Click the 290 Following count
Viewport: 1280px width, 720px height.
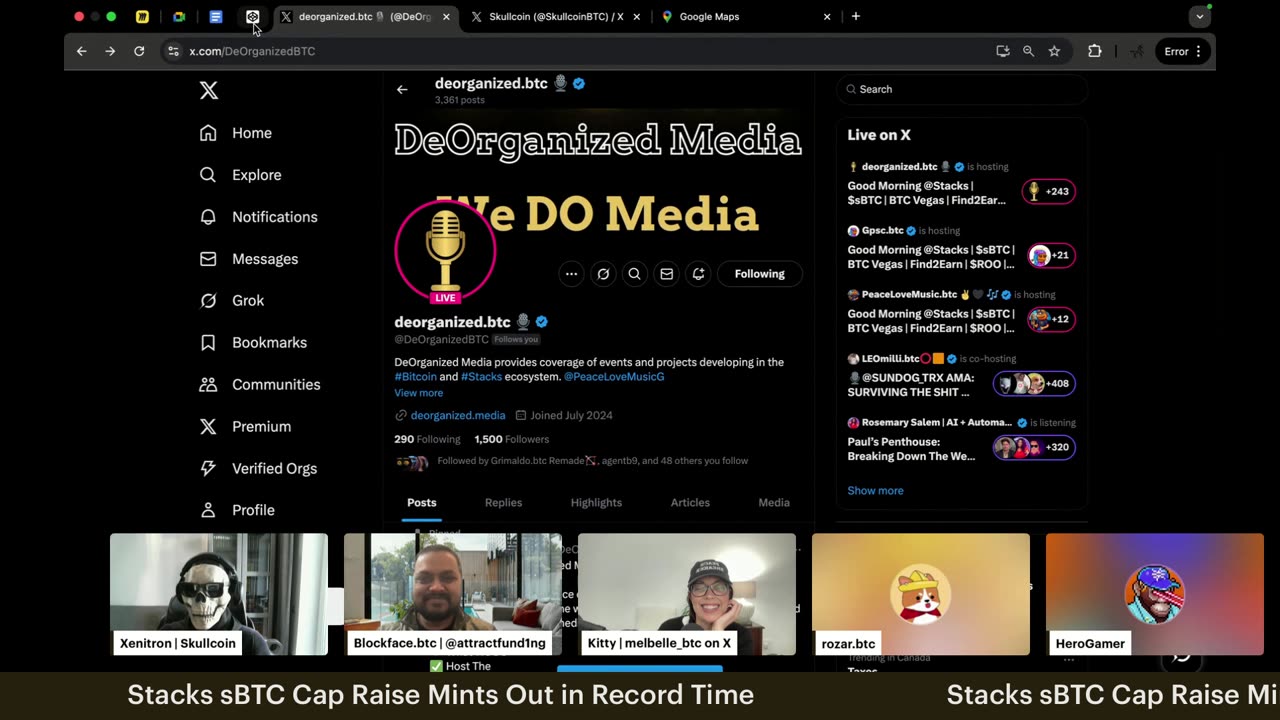(427, 439)
